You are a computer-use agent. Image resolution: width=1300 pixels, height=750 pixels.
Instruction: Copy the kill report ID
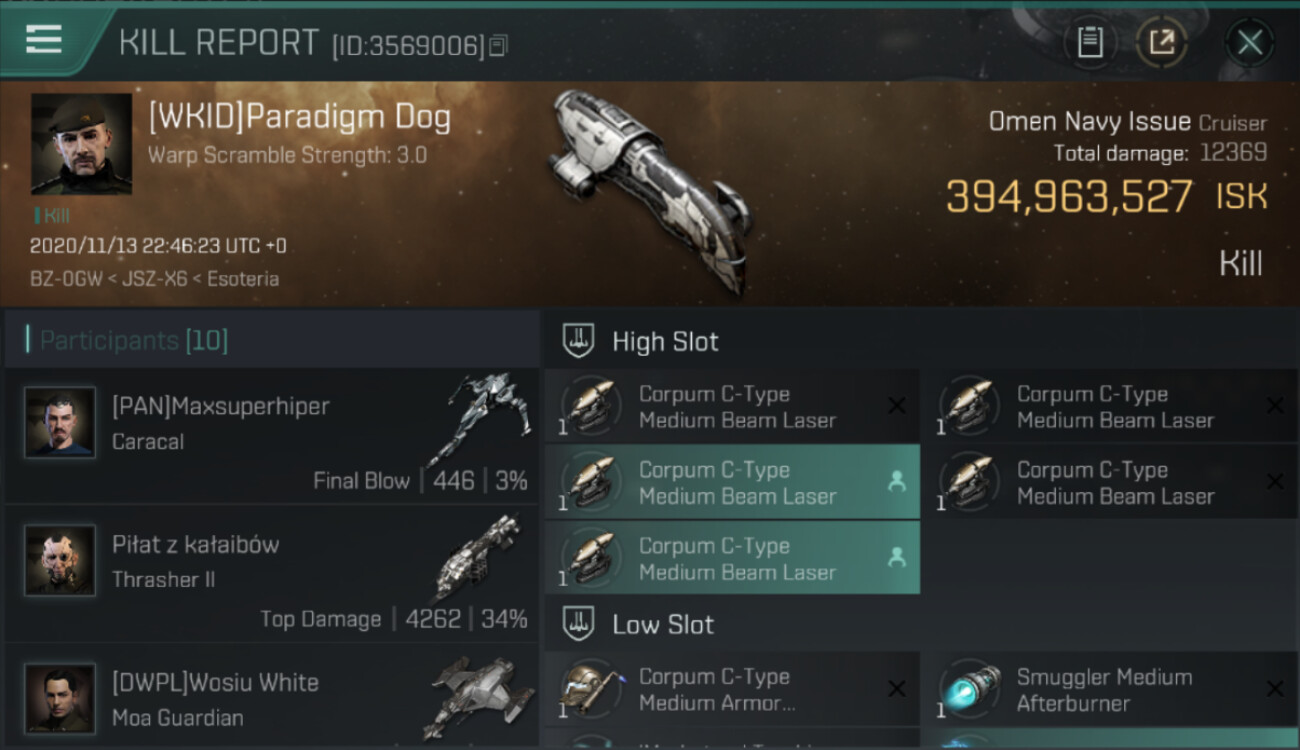(499, 45)
